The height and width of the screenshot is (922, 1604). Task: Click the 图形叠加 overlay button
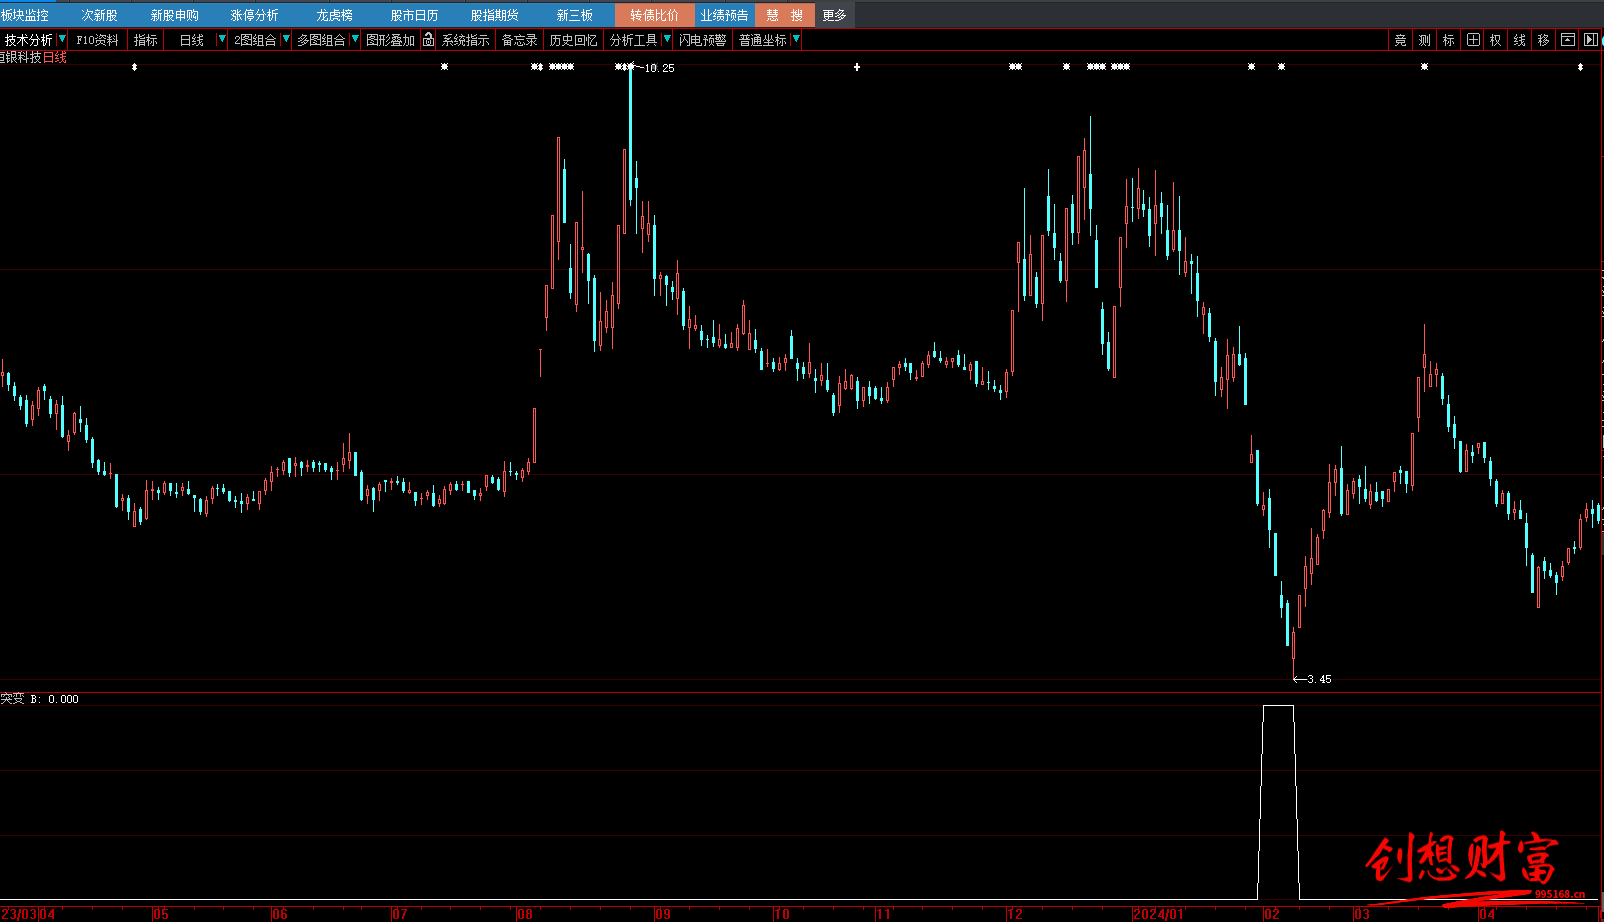[390, 40]
